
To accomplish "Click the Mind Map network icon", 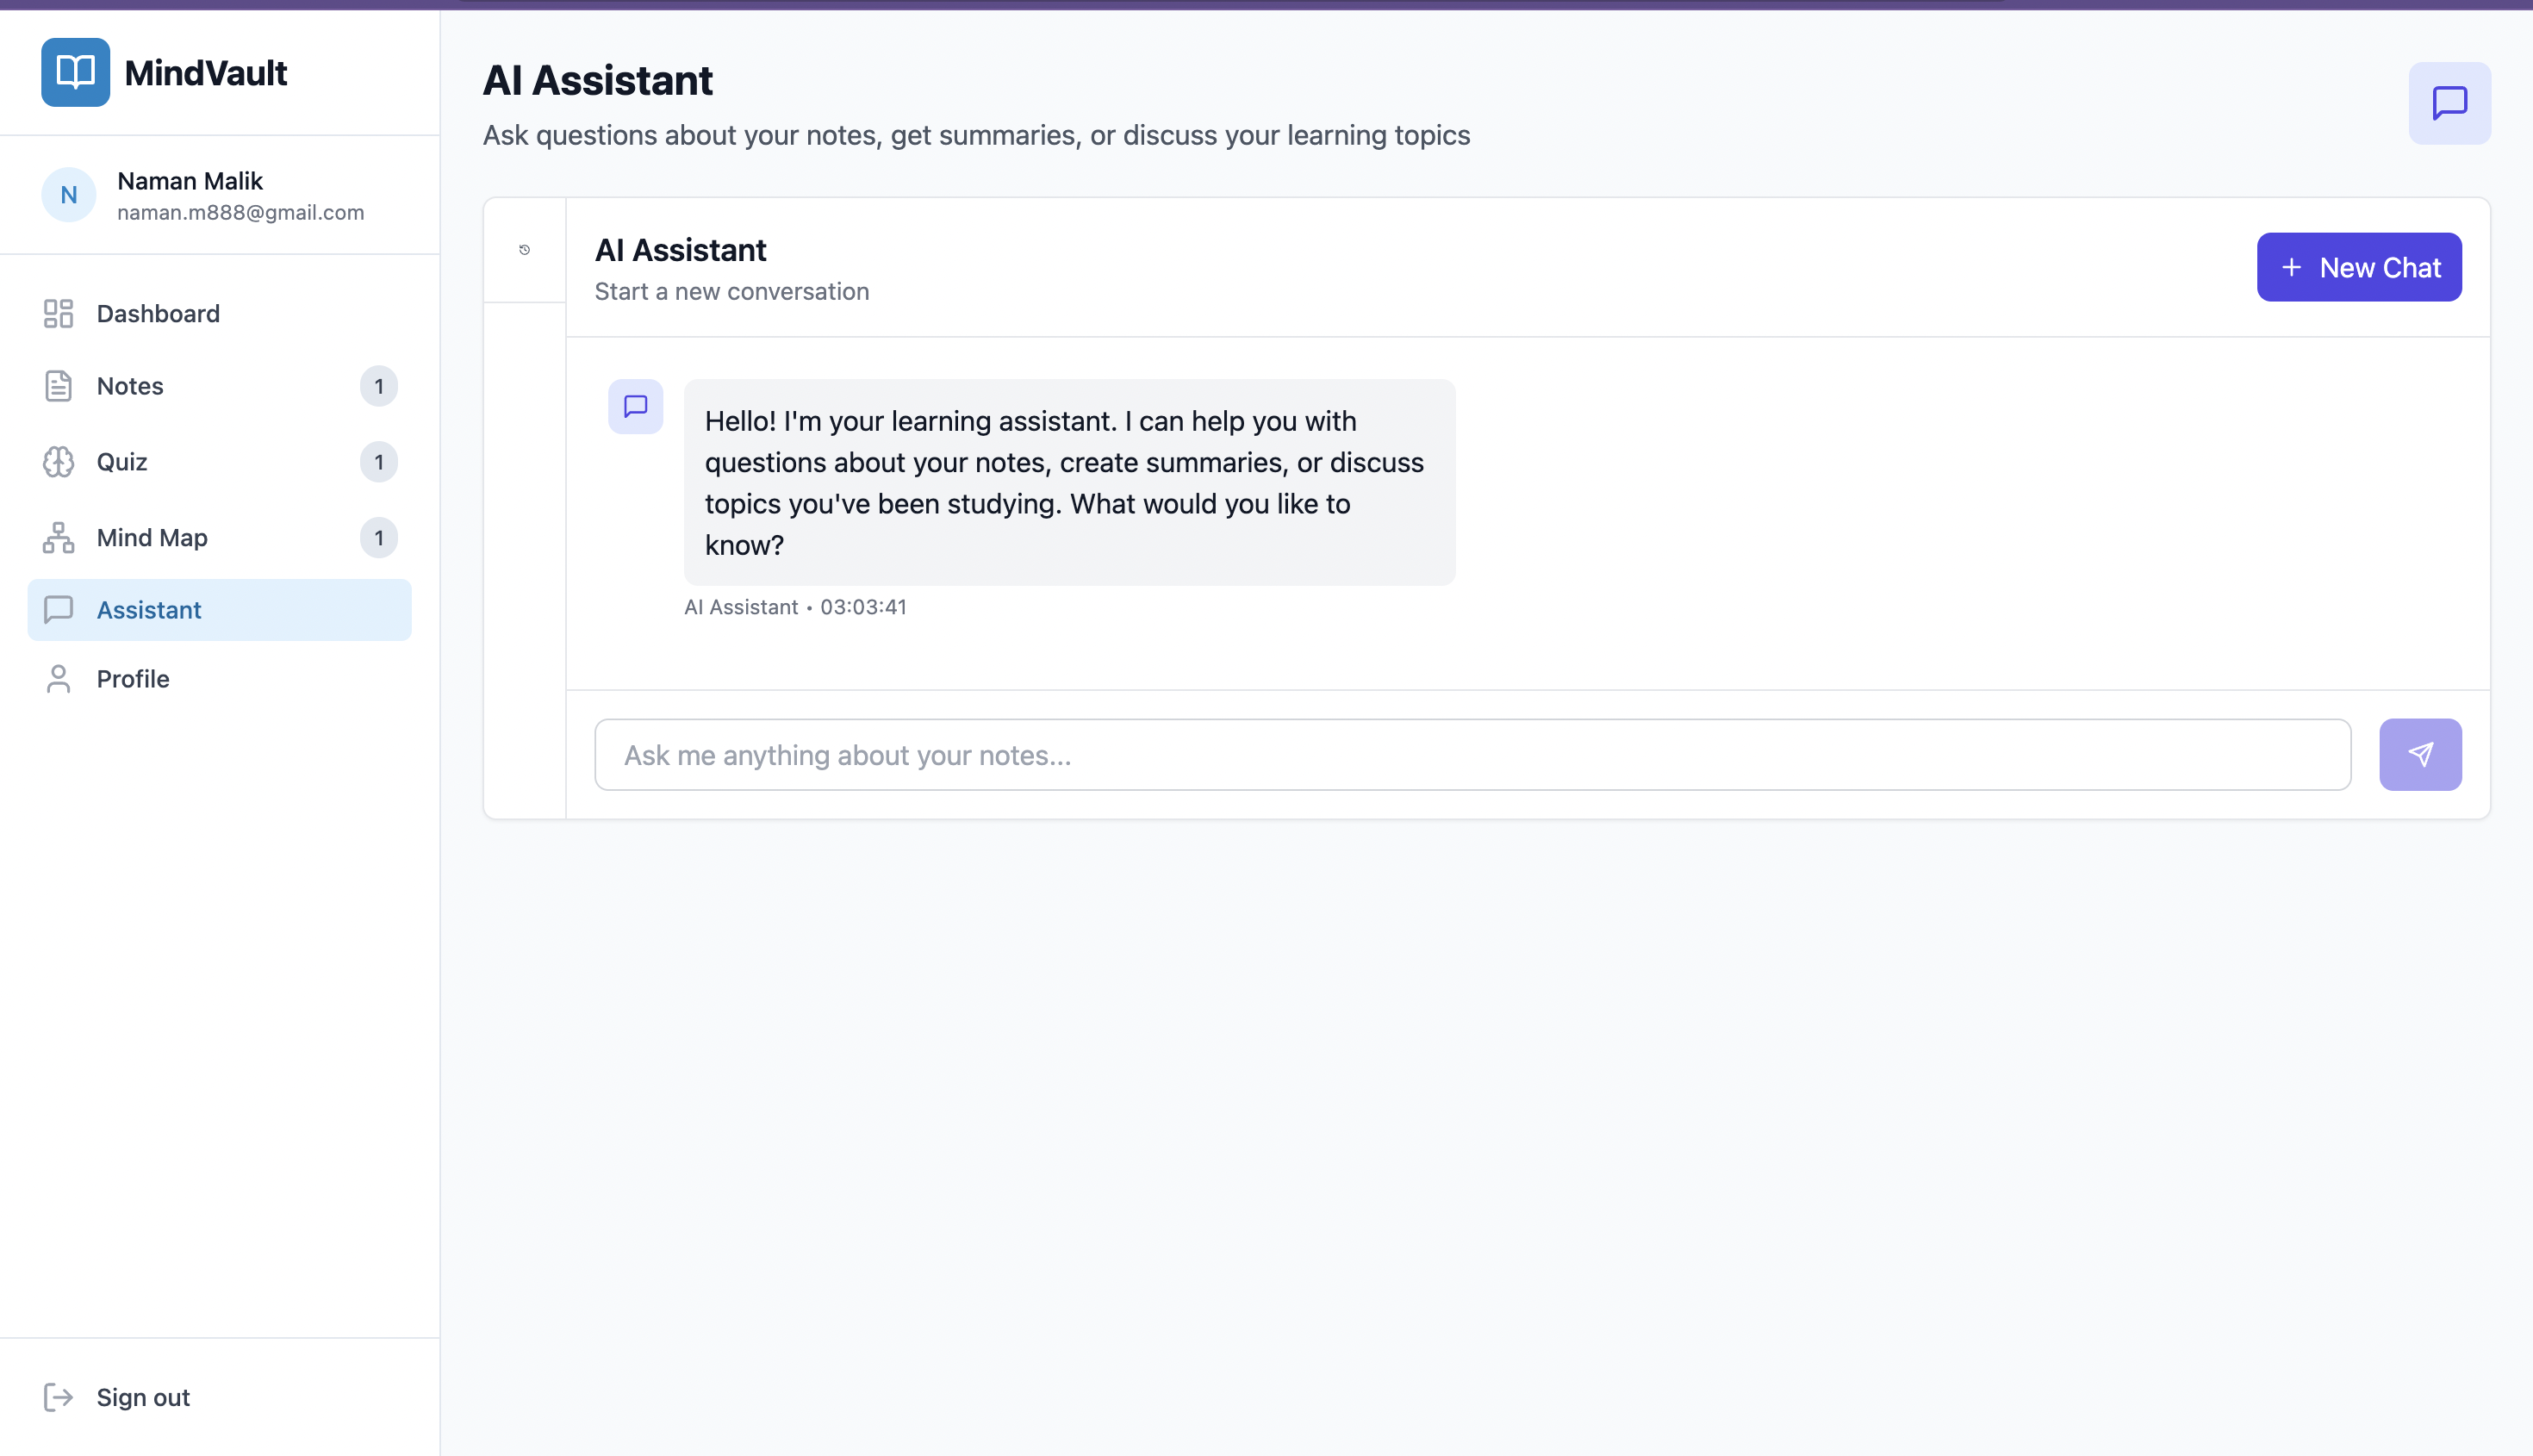I will click(x=58, y=538).
